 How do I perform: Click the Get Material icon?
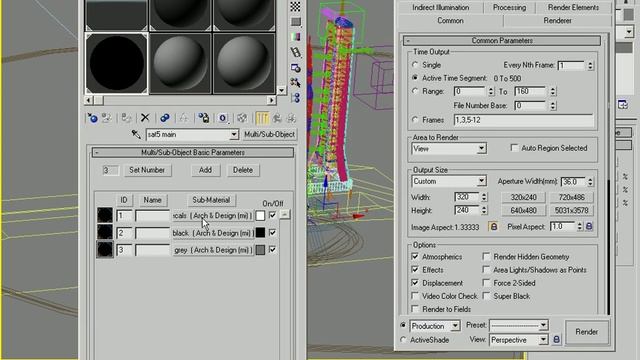coord(93,118)
